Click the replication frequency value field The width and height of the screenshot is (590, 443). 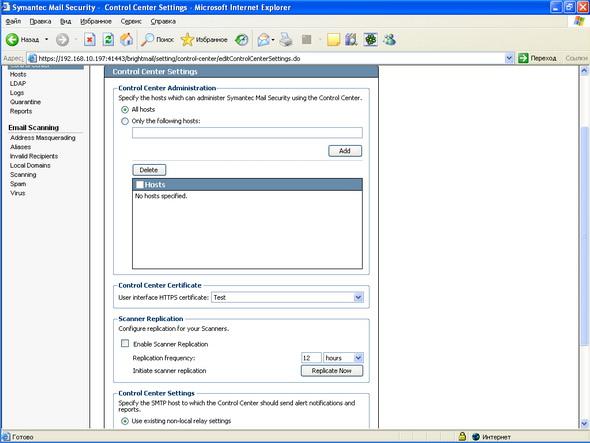[311, 358]
